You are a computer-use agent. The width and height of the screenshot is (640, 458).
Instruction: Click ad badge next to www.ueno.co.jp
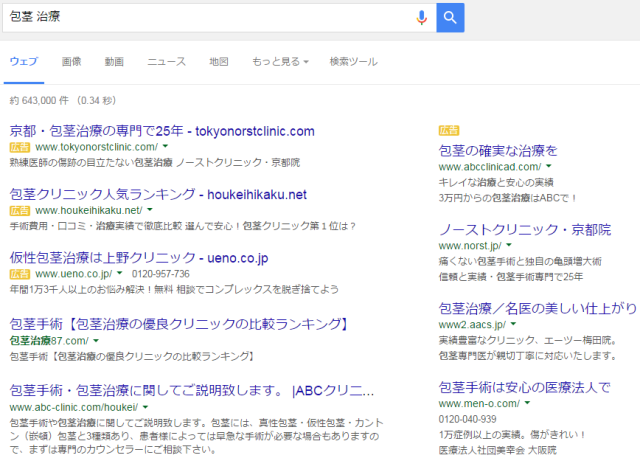(20, 274)
